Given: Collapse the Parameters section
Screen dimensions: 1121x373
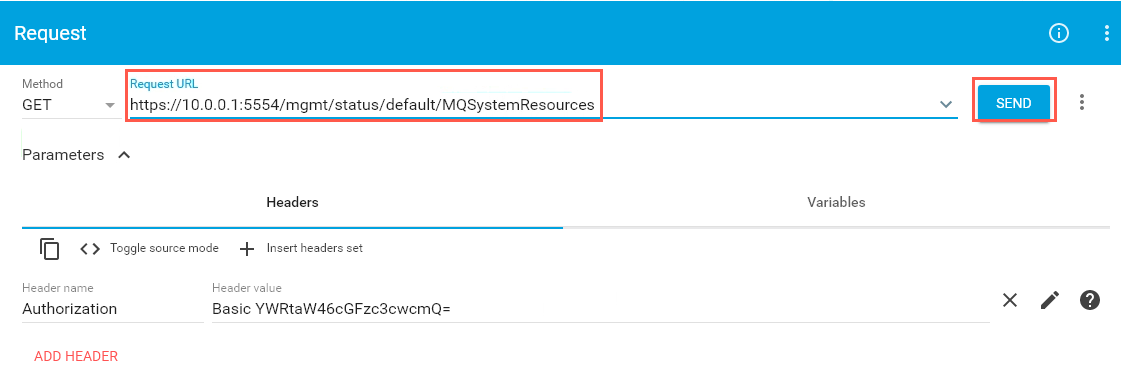Looking at the screenshot, I should (76, 155).
